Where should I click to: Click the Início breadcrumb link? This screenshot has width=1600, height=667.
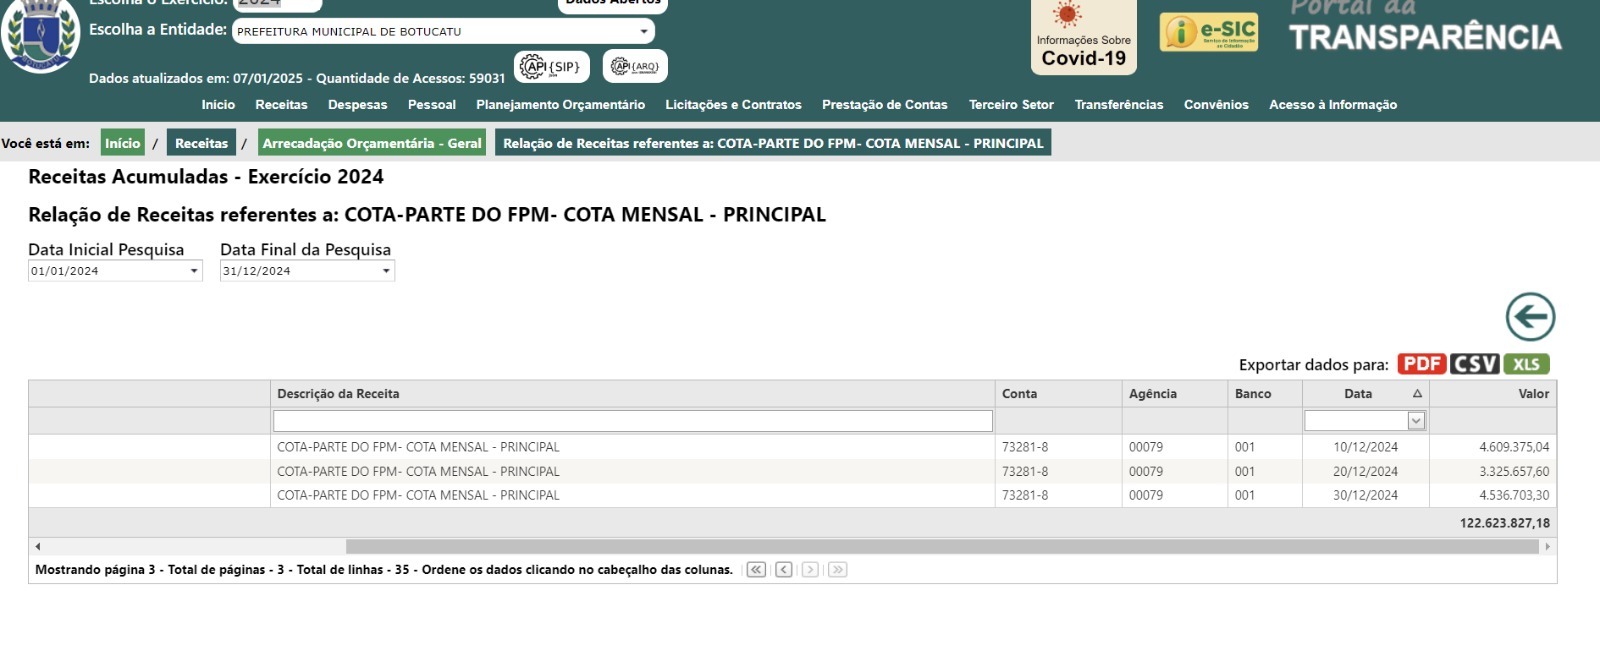click(x=122, y=143)
